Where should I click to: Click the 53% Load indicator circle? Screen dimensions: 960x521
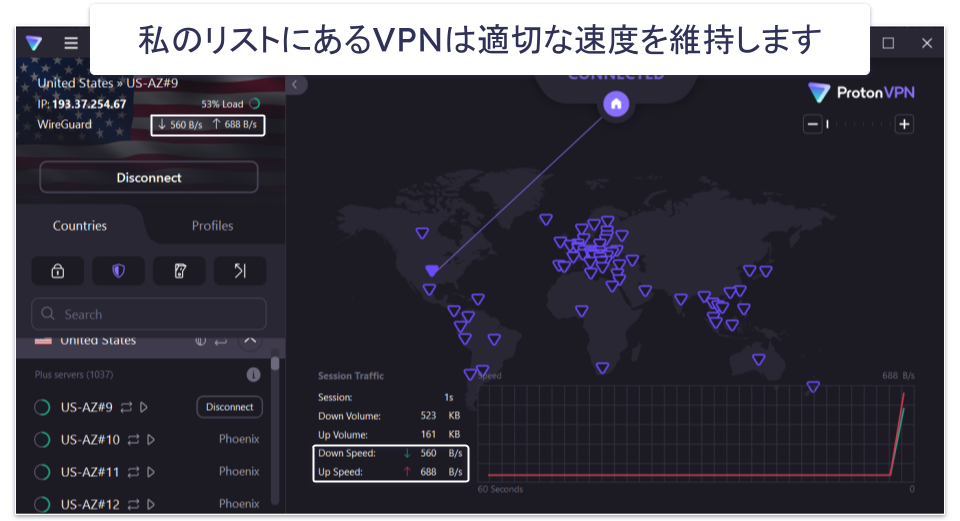pos(255,103)
